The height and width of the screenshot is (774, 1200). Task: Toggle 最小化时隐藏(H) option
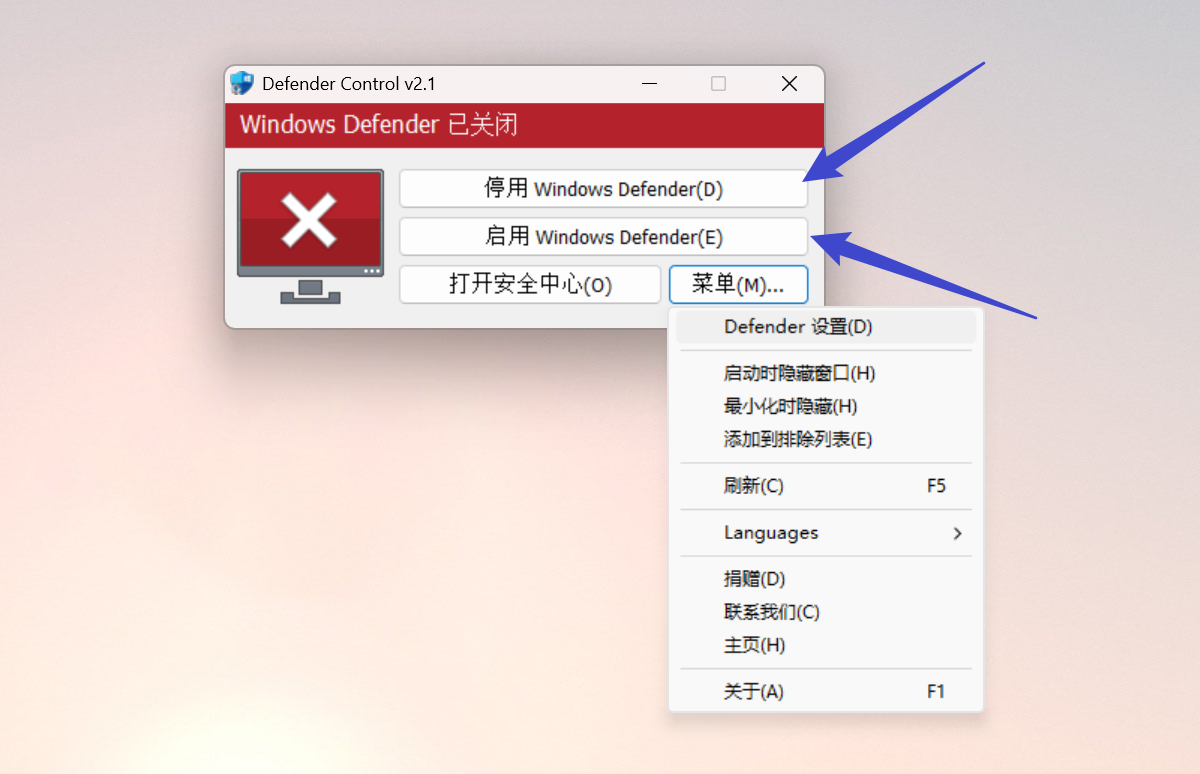(826, 406)
